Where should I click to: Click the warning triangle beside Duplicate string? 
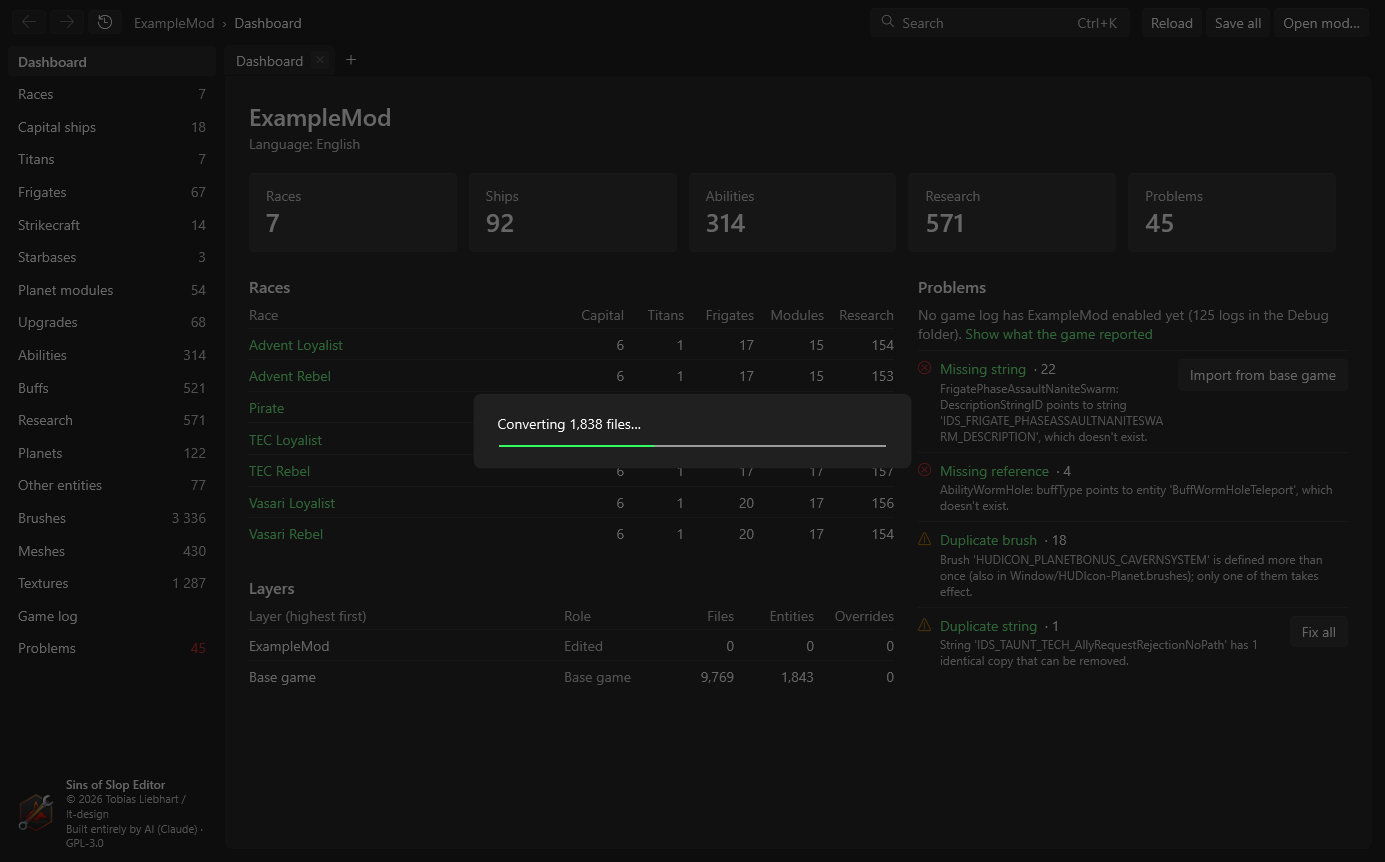(925, 626)
